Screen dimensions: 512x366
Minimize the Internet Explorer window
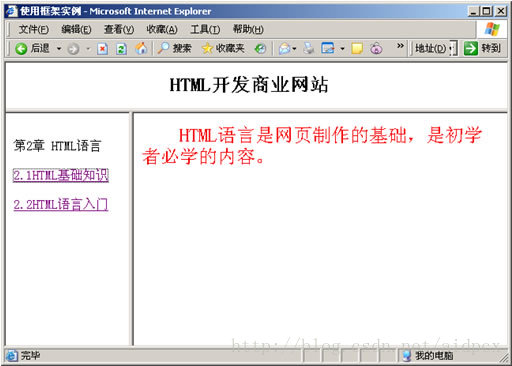tap(473, 12)
